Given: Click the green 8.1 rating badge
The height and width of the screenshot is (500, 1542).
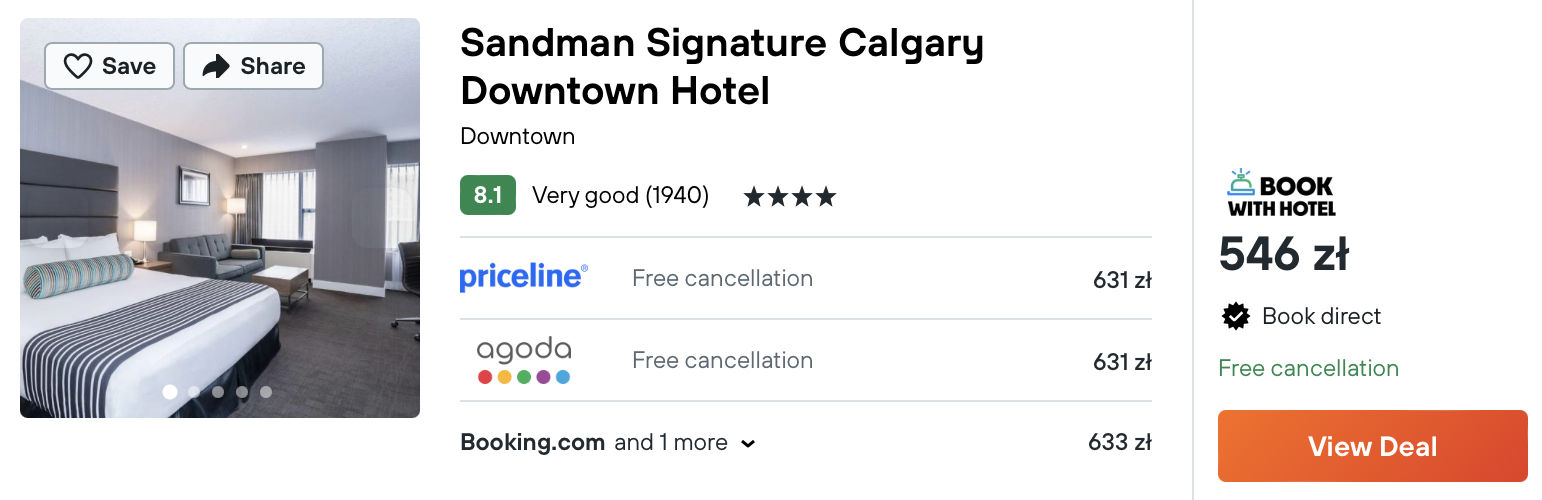Looking at the screenshot, I should [488, 195].
